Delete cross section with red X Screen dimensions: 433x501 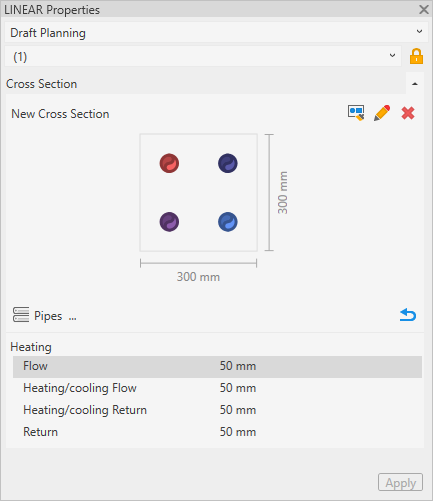408,113
